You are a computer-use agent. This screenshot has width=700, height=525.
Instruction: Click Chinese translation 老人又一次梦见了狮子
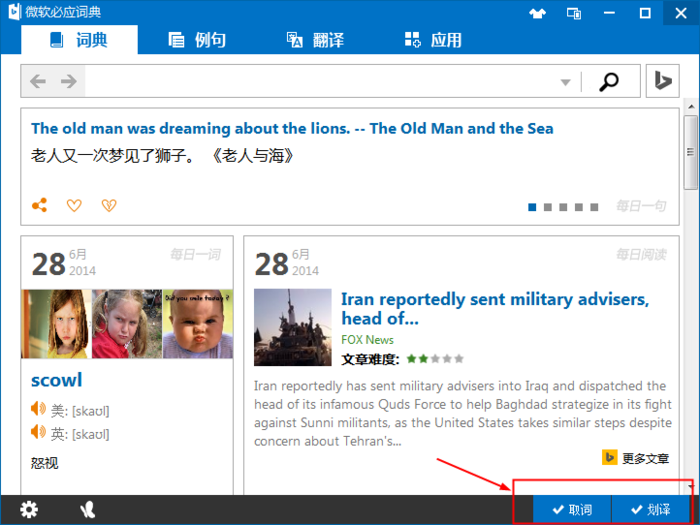[162, 156]
